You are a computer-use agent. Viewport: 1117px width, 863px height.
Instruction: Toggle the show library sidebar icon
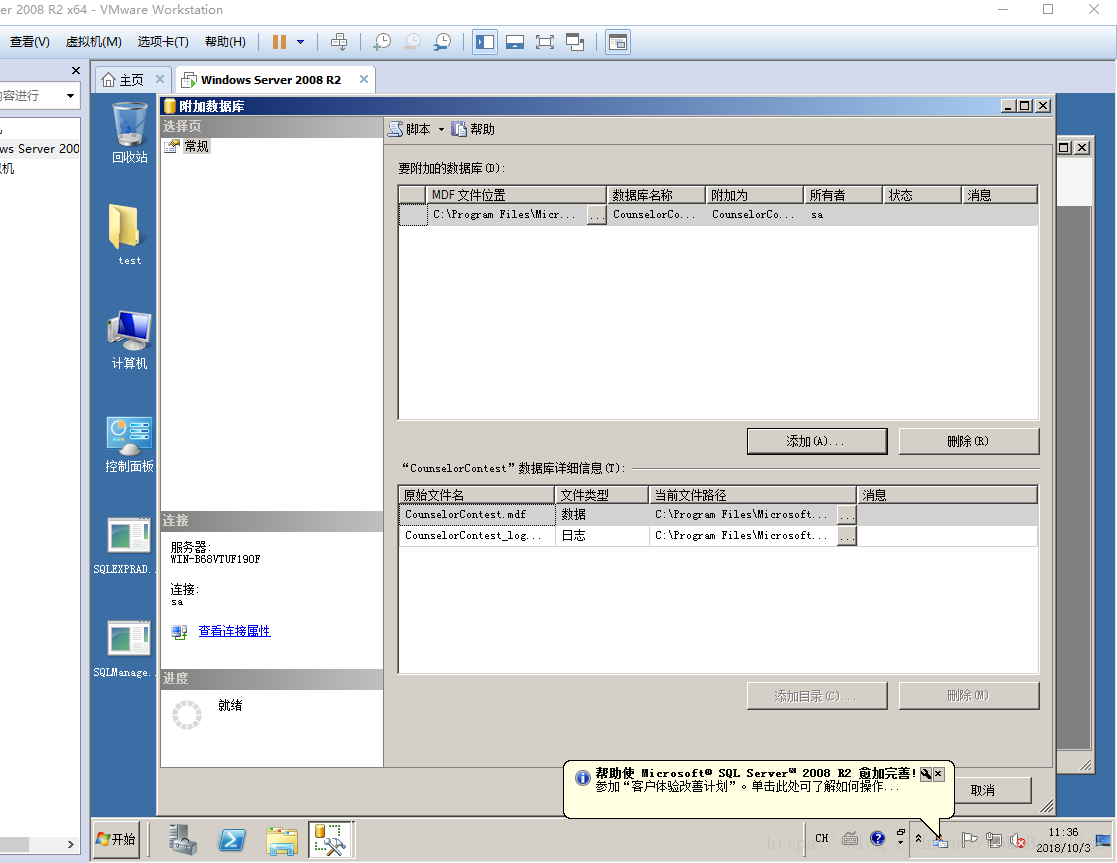485,42
